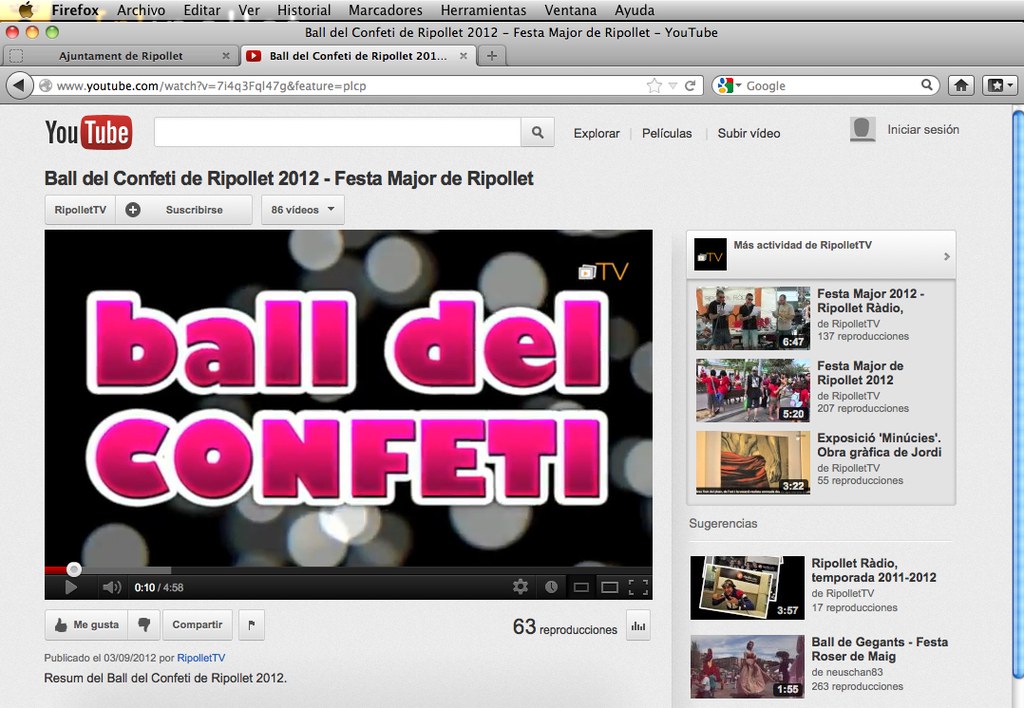Switch to Ajuntament de Ripollet tab
The image size is (1024, 708).
(x=120, y=56)
